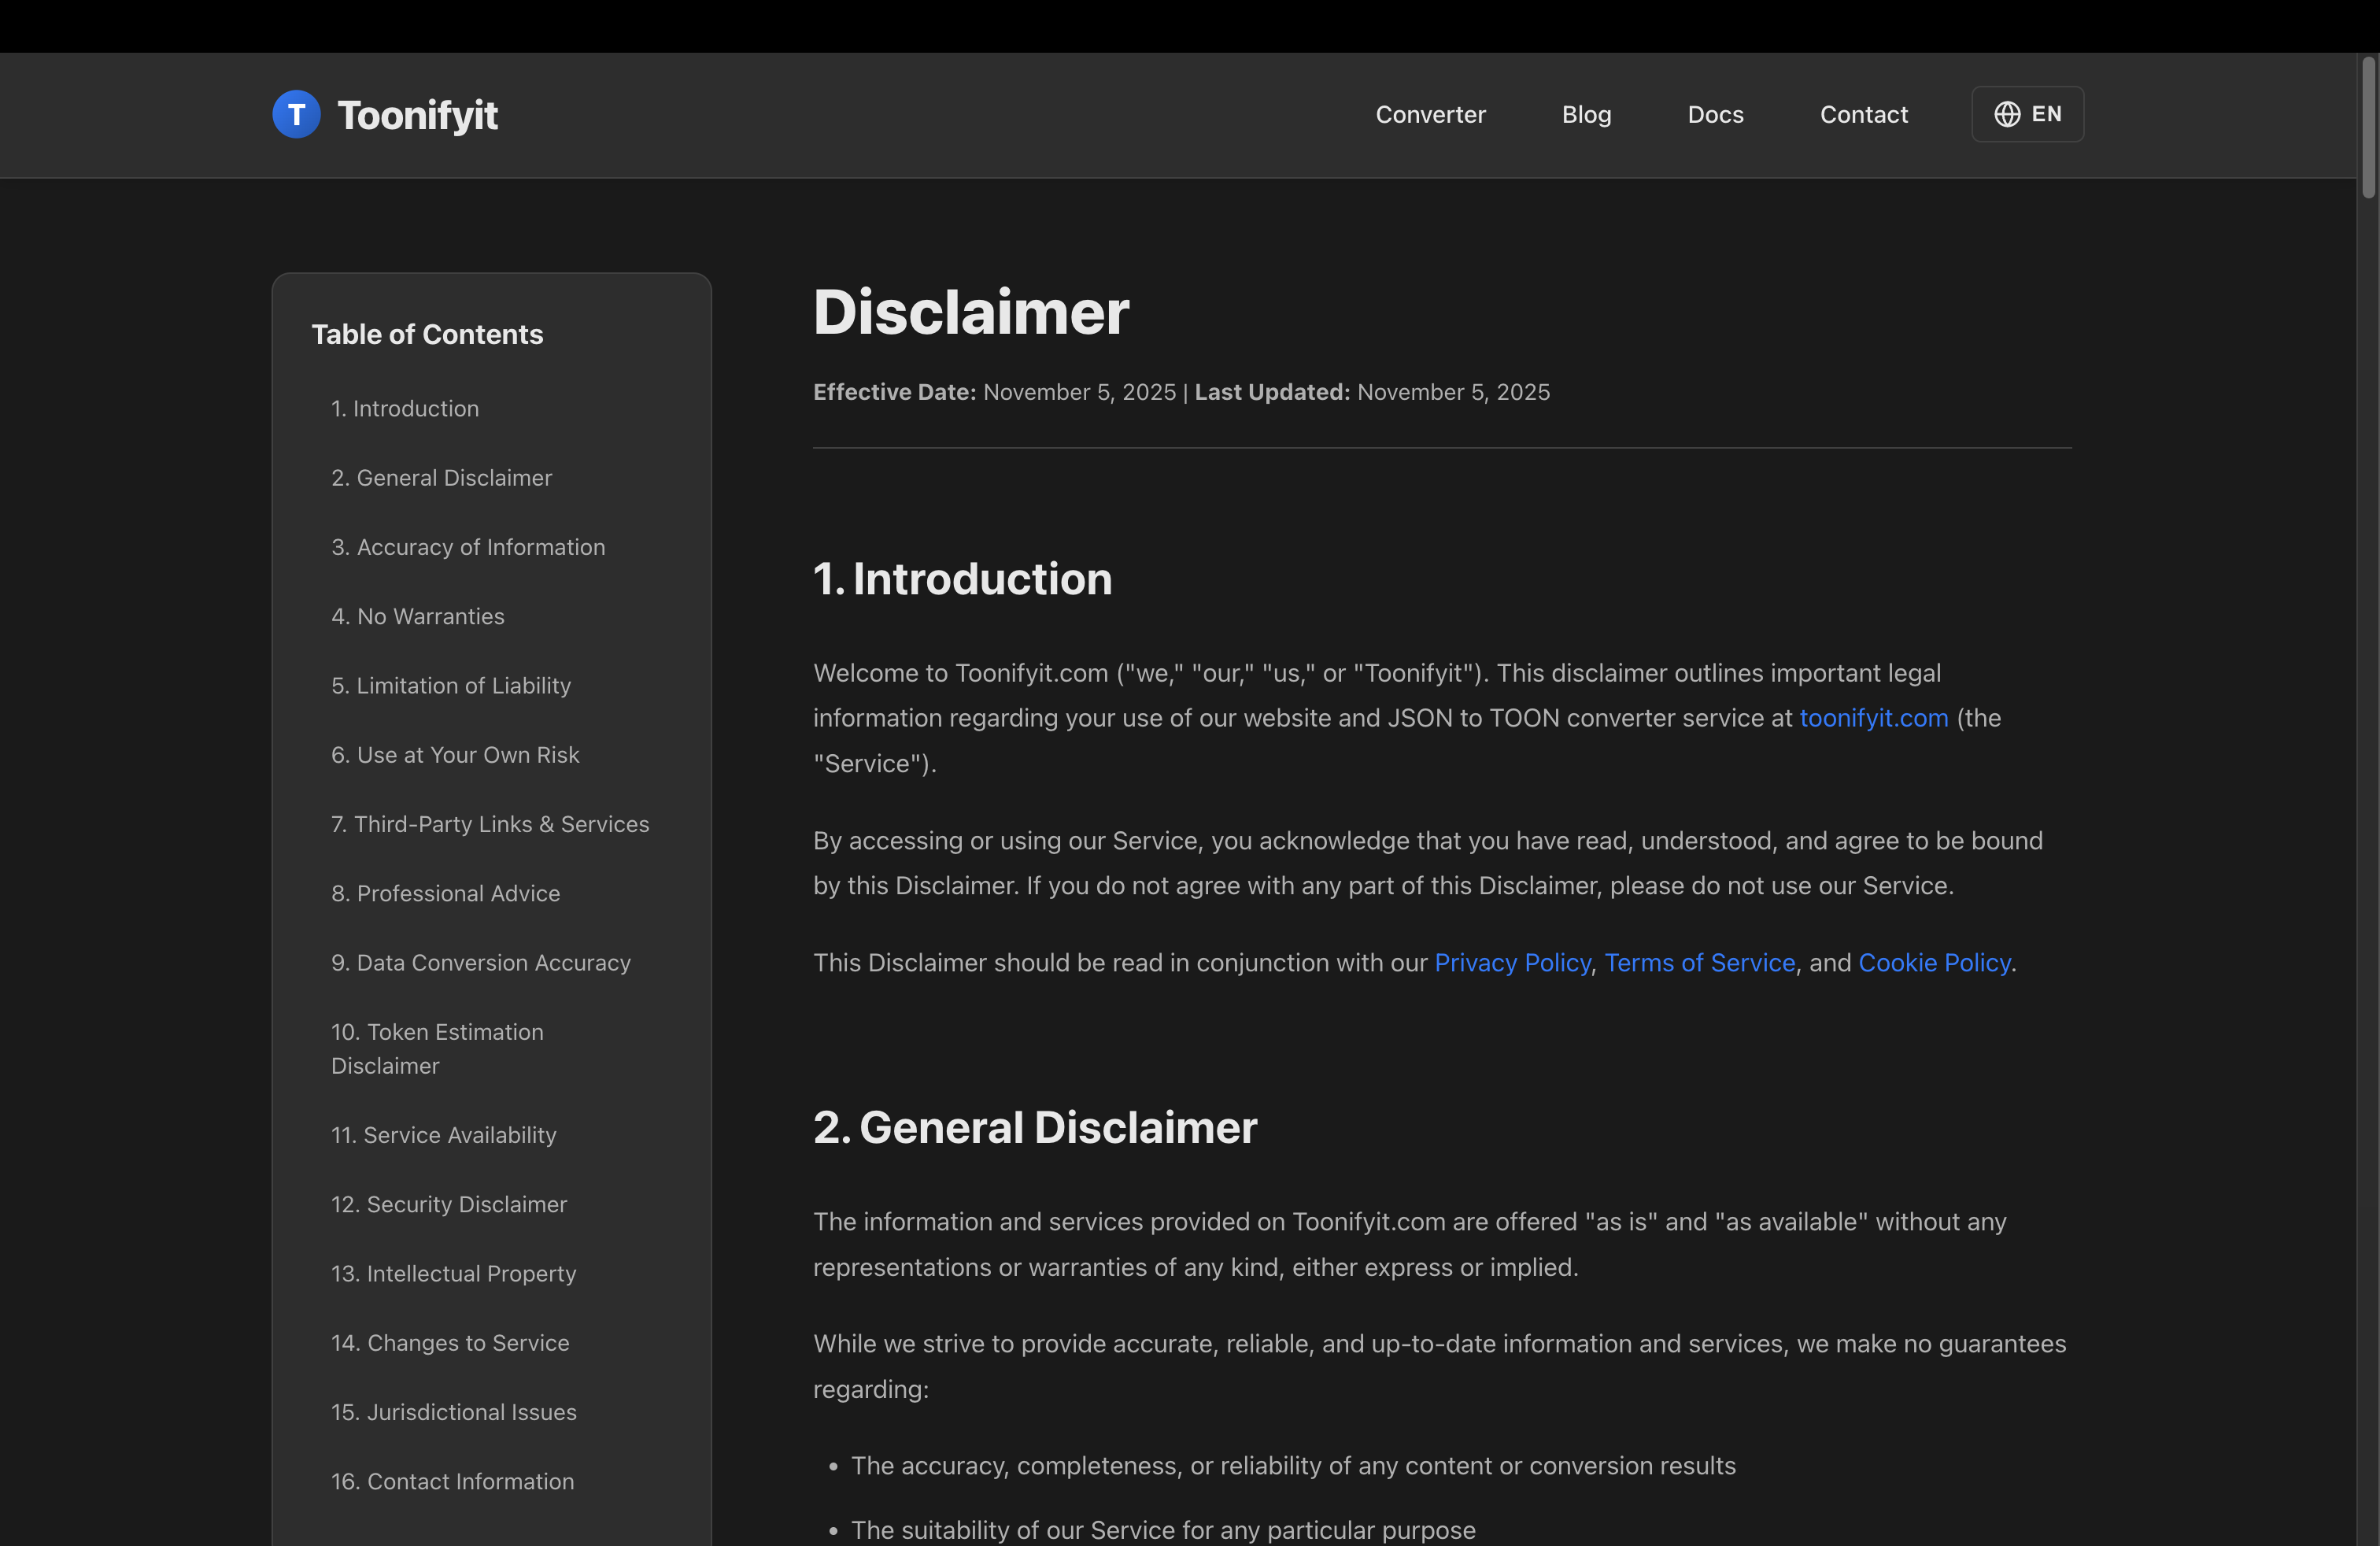Open the Contact page

(x=1863, y=114)
